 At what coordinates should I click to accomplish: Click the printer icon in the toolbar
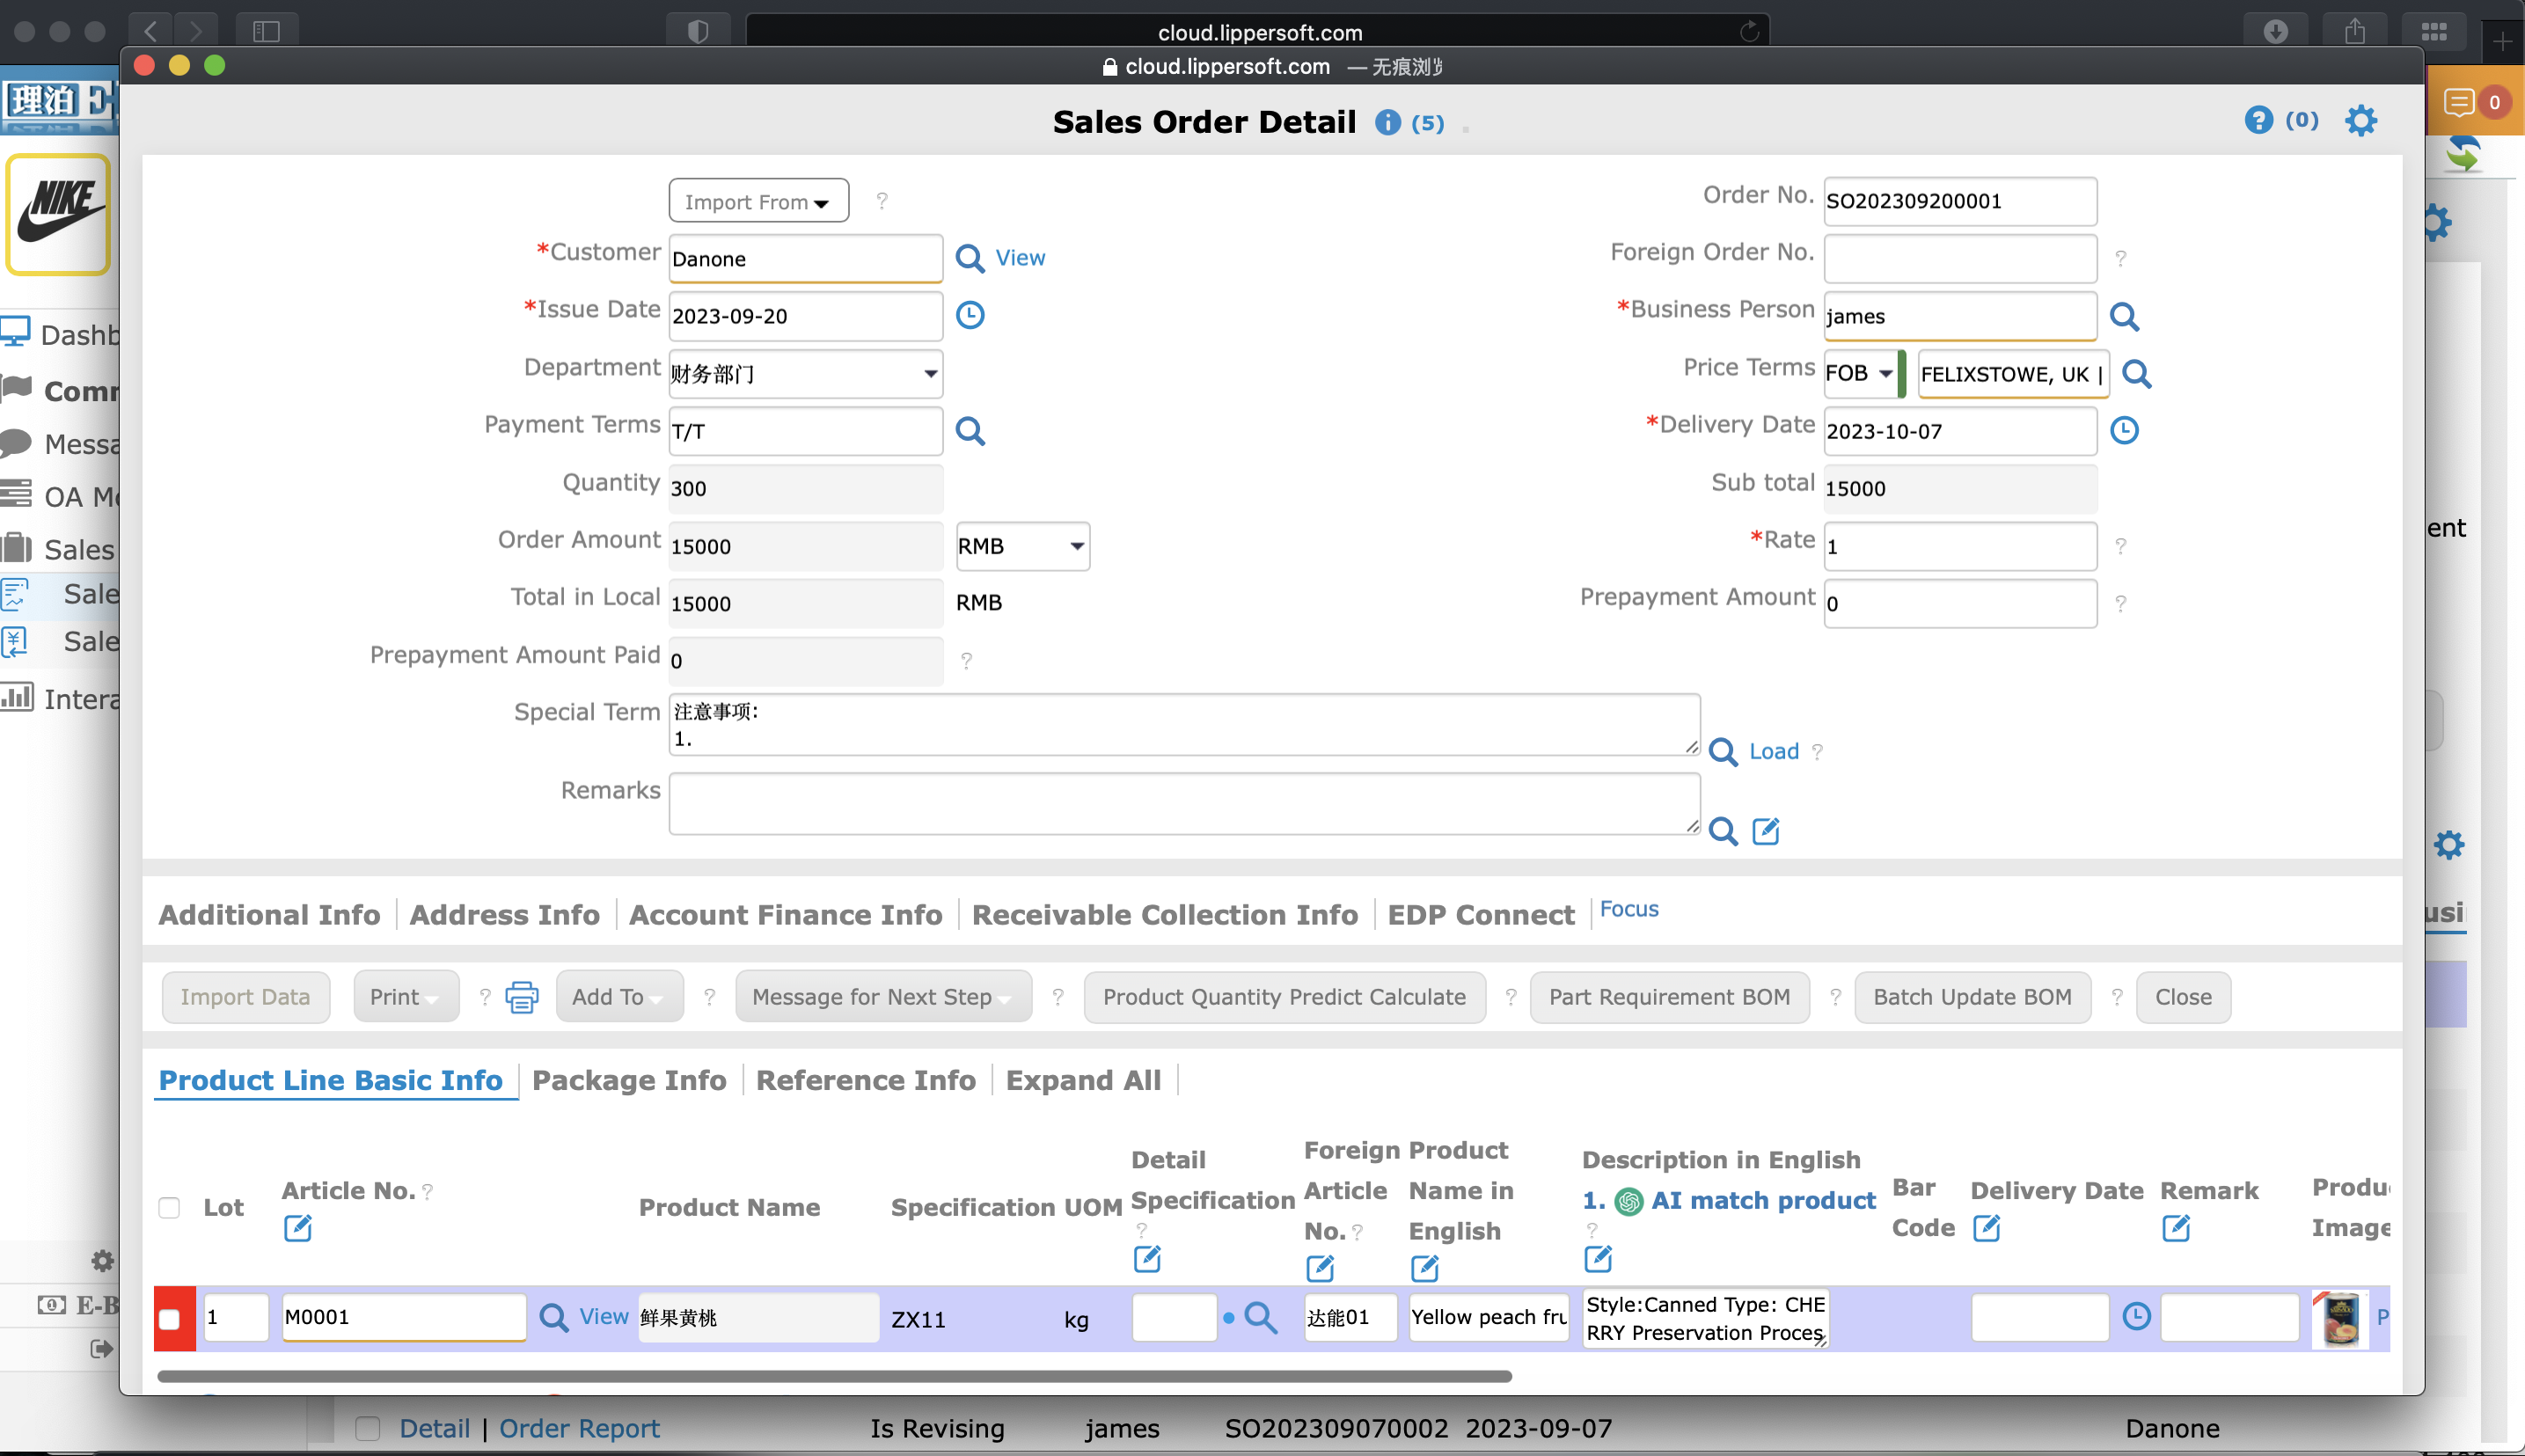pyautogui.click(x=521, y=997)
